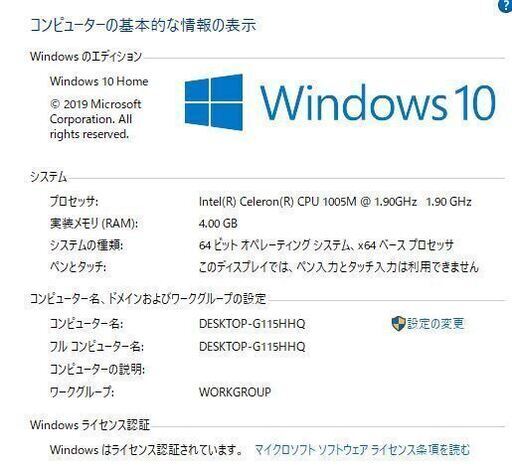Click the ペンとタッチ availability text
Image resolution: width=512 pixels, height=468 pixels.
click(x=339, y=267)
